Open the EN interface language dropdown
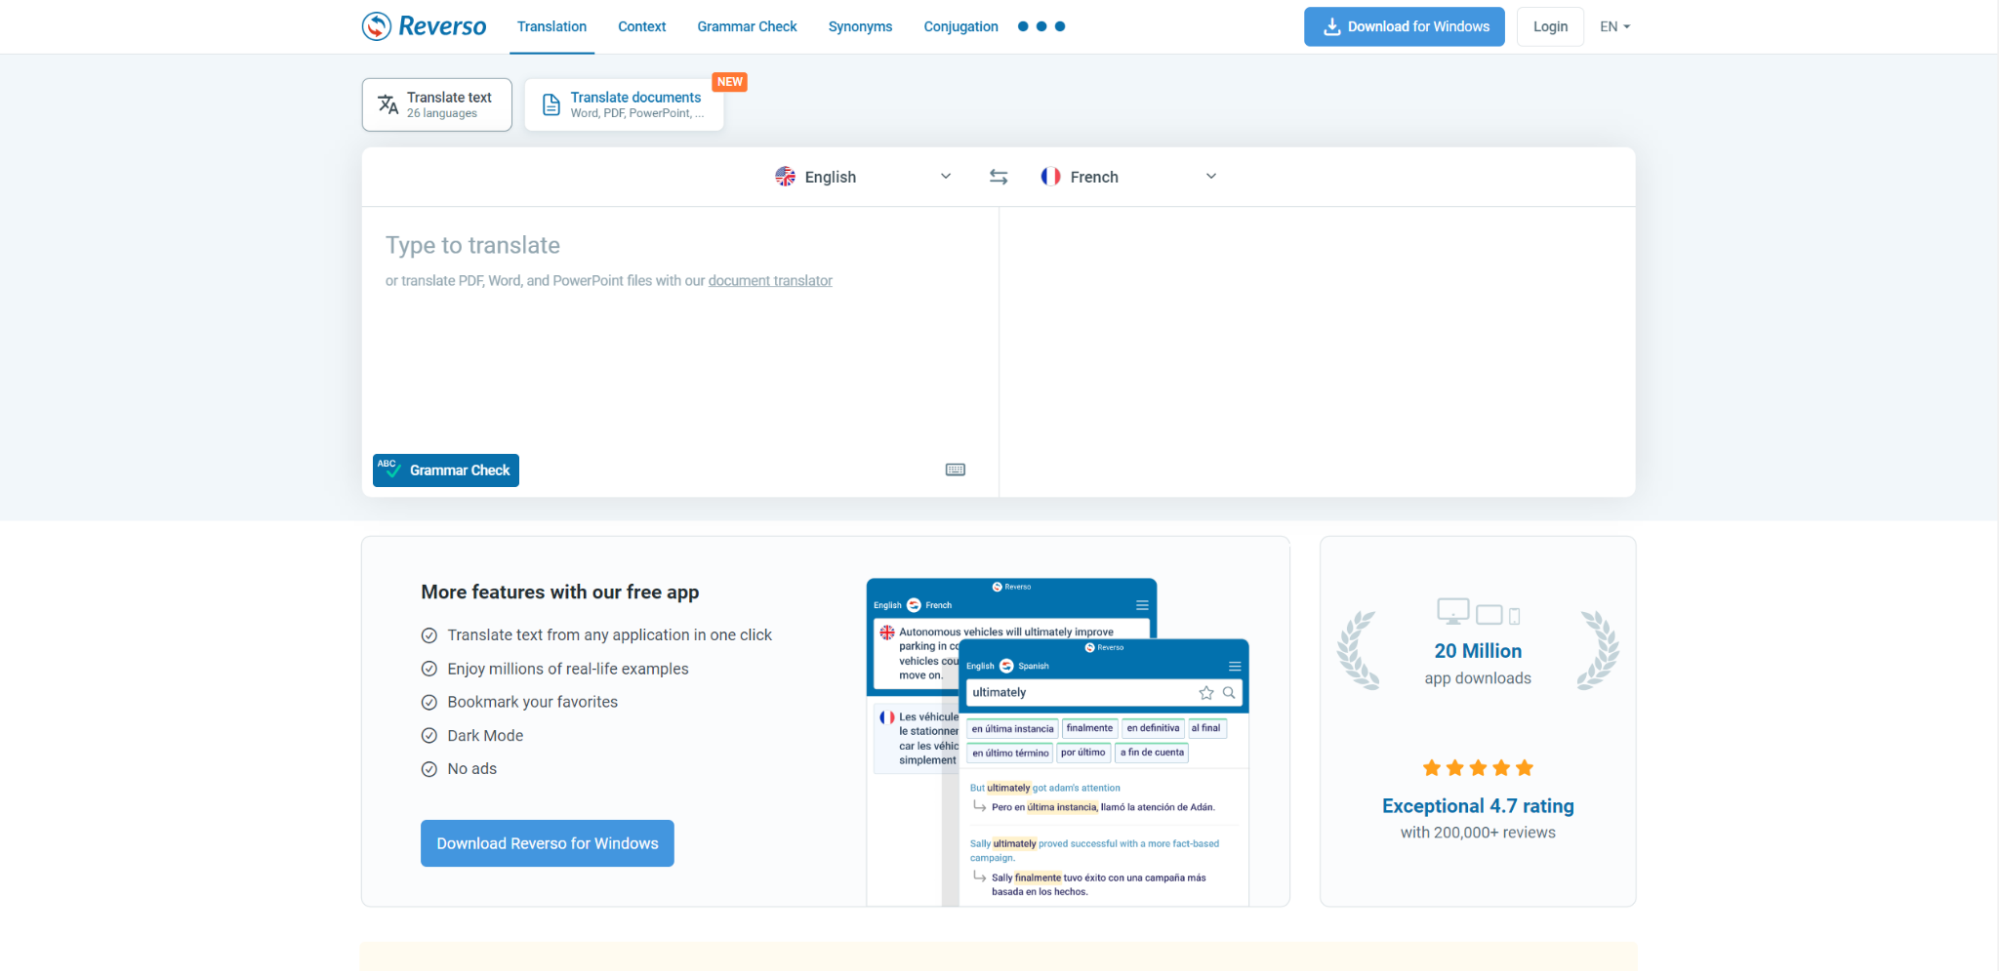 pos(1614,27)
